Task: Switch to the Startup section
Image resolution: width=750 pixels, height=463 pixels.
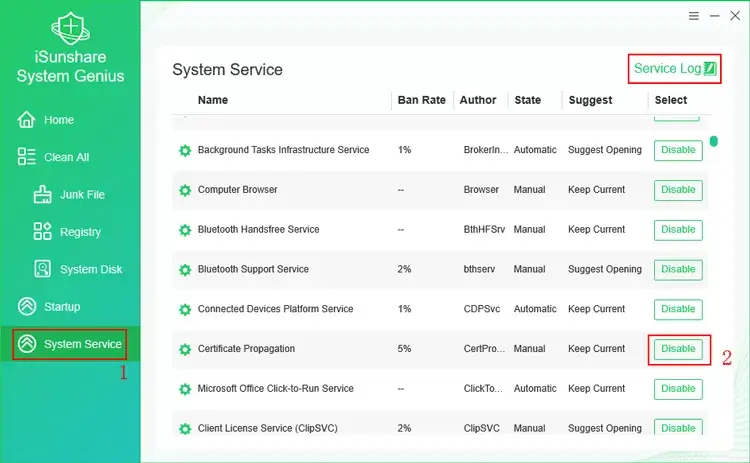Action: [x=62, y=307]
